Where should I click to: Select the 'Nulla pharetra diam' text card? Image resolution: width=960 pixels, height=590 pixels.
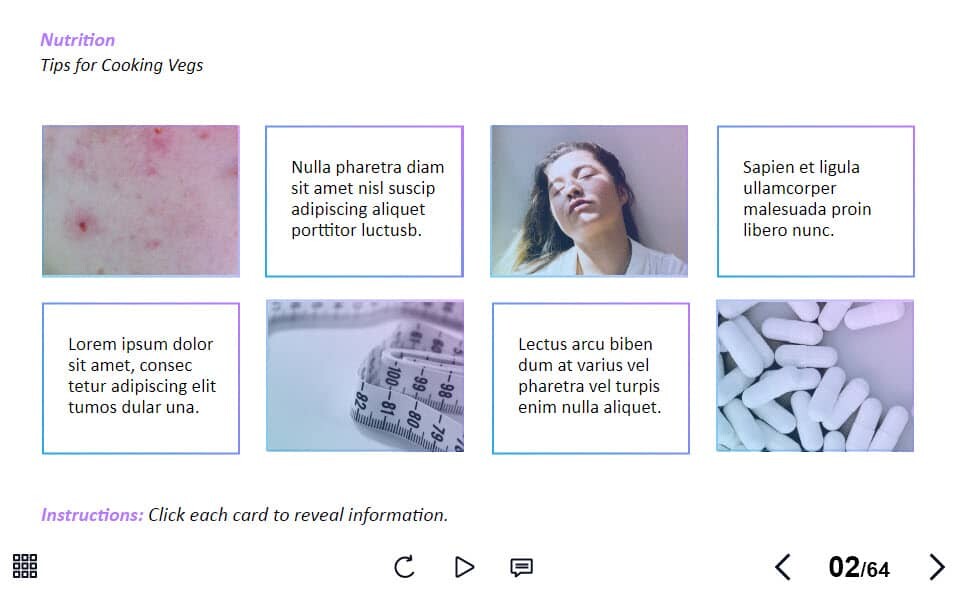coord(364,201)
